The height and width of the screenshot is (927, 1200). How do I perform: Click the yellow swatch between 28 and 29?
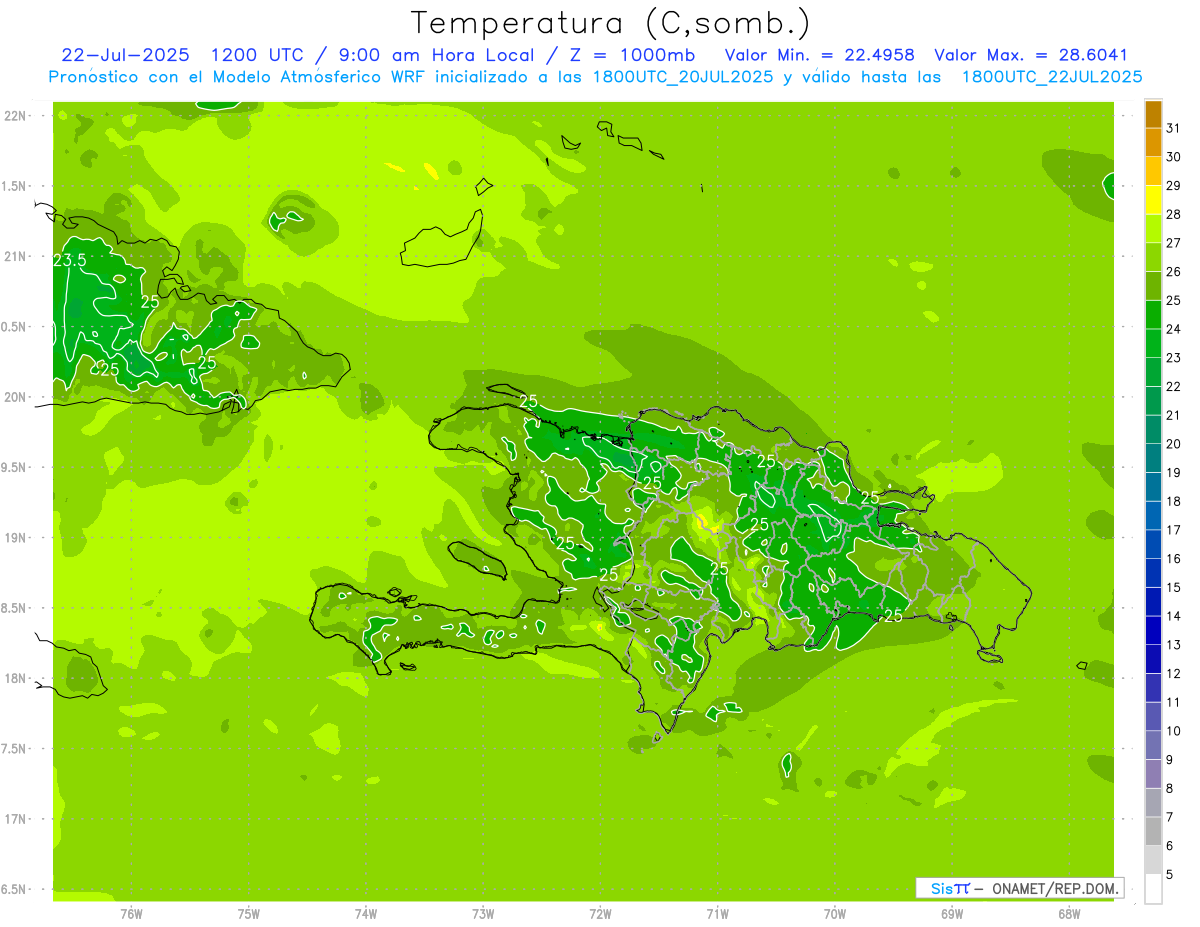tap(1153, 200)
